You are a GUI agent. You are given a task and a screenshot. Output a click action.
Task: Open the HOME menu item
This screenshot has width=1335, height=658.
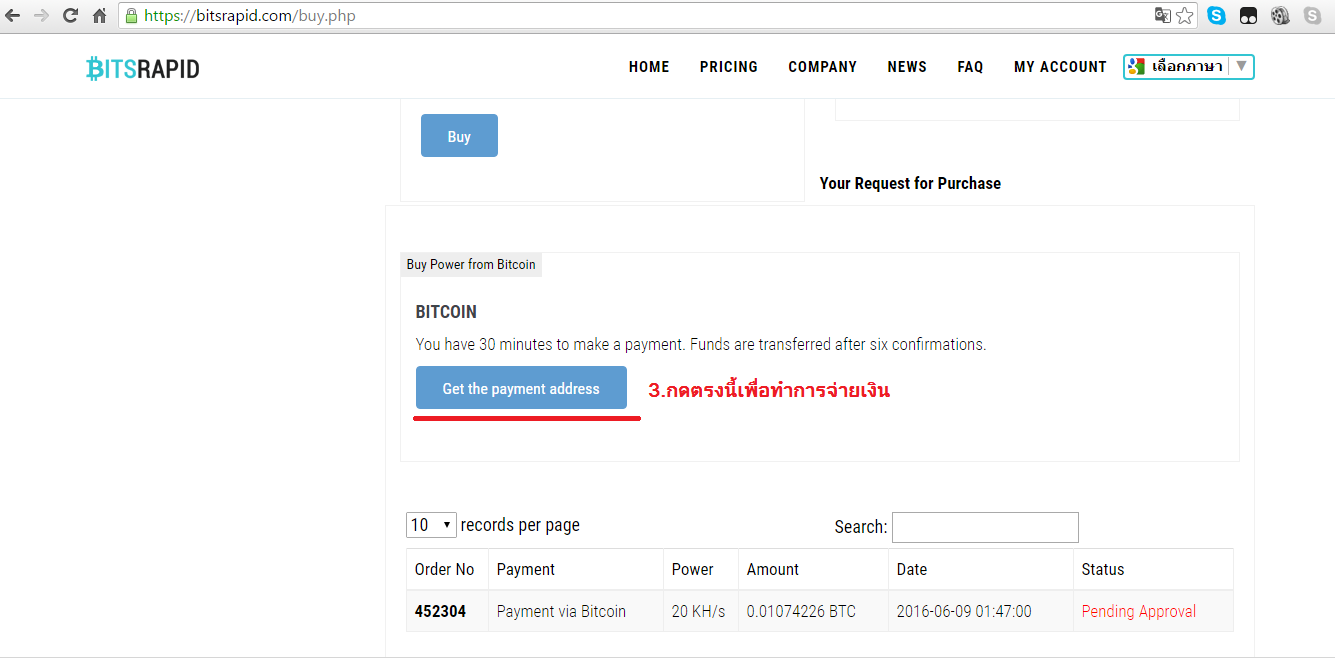649,67
